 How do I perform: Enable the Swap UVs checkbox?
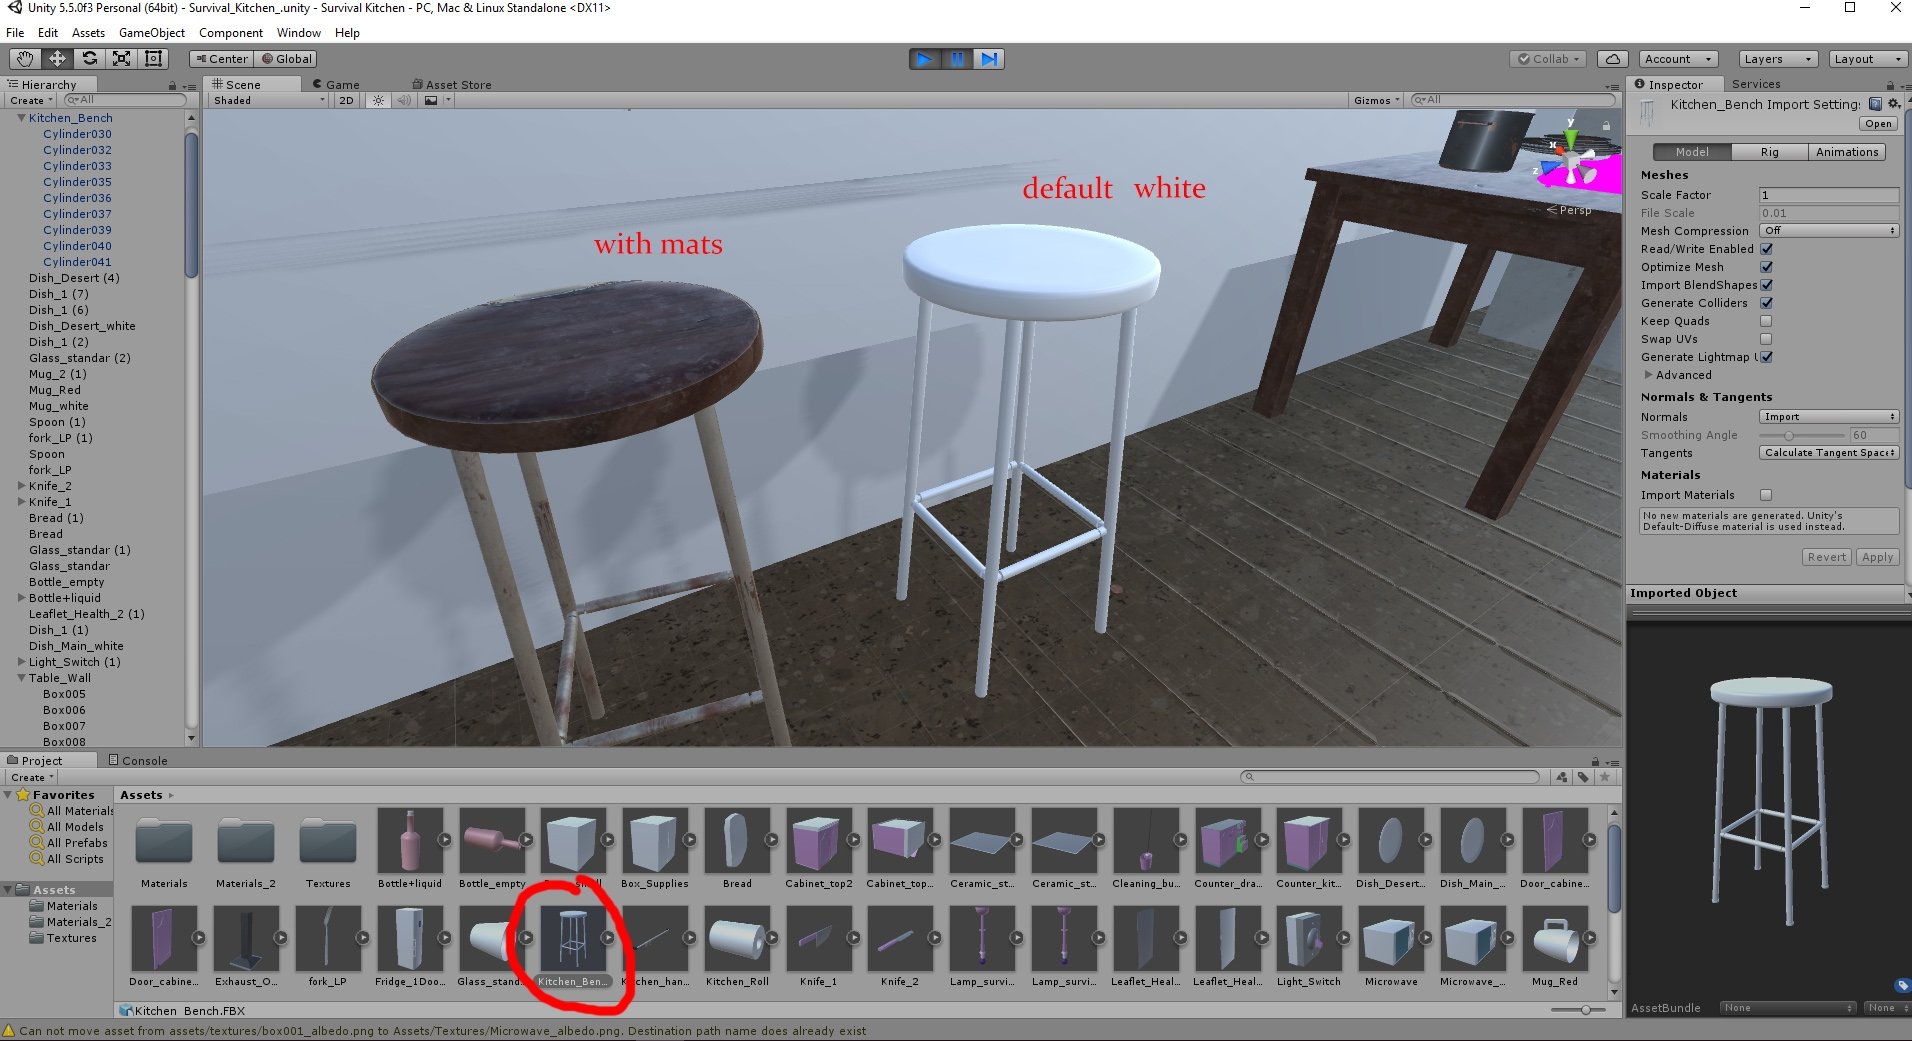(x=1766, y=339)
